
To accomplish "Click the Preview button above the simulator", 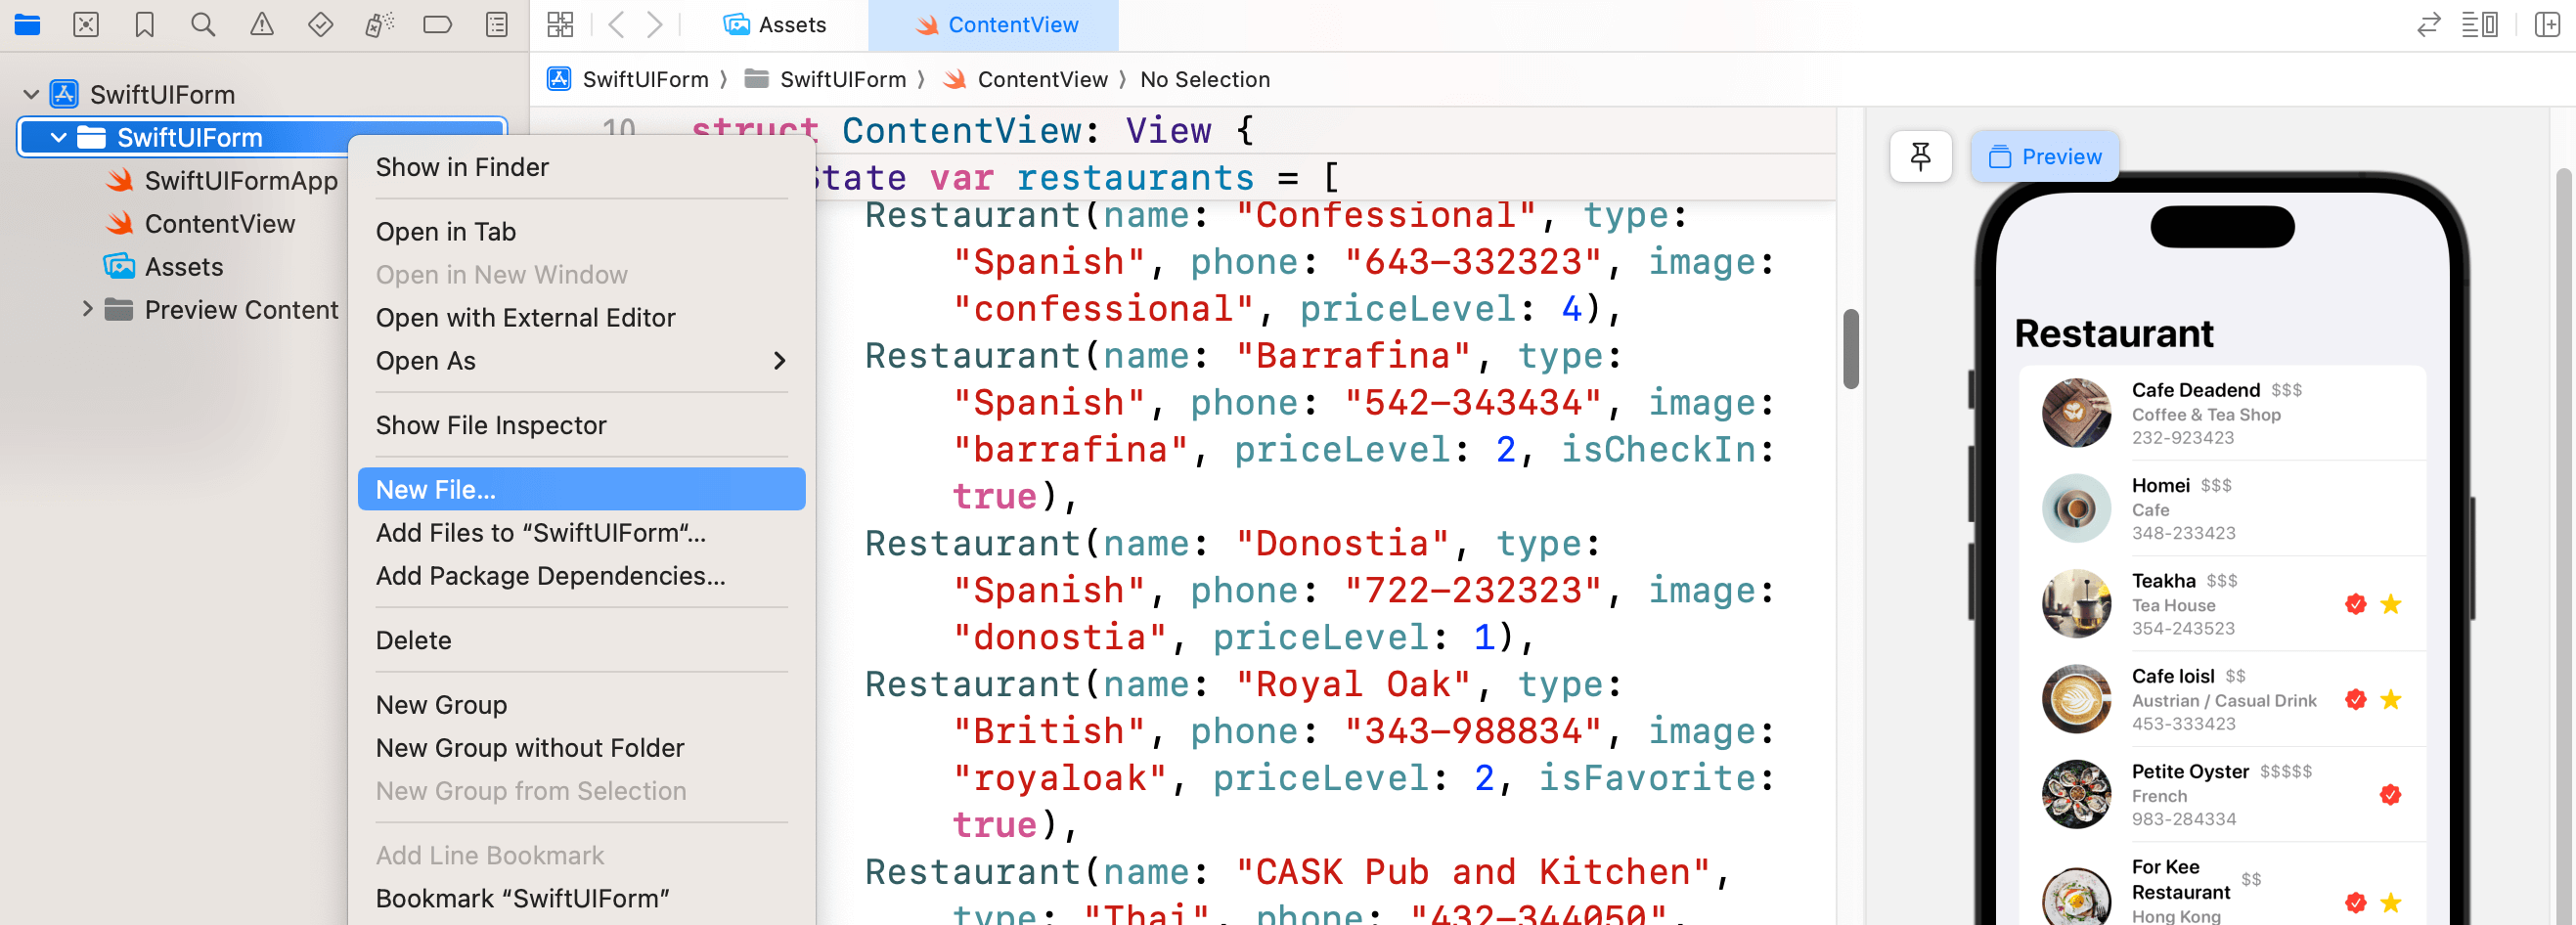I will [x=2044, y=156].
